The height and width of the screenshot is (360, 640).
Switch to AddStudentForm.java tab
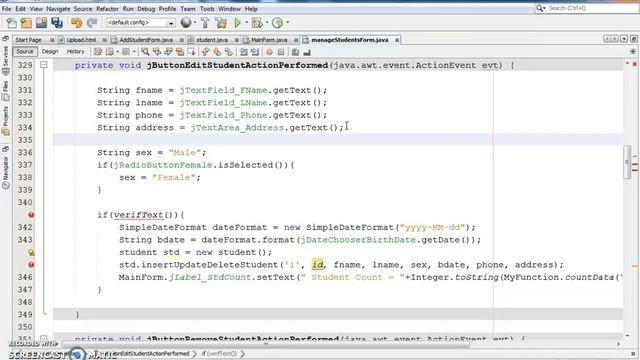[x=146, y=40]
